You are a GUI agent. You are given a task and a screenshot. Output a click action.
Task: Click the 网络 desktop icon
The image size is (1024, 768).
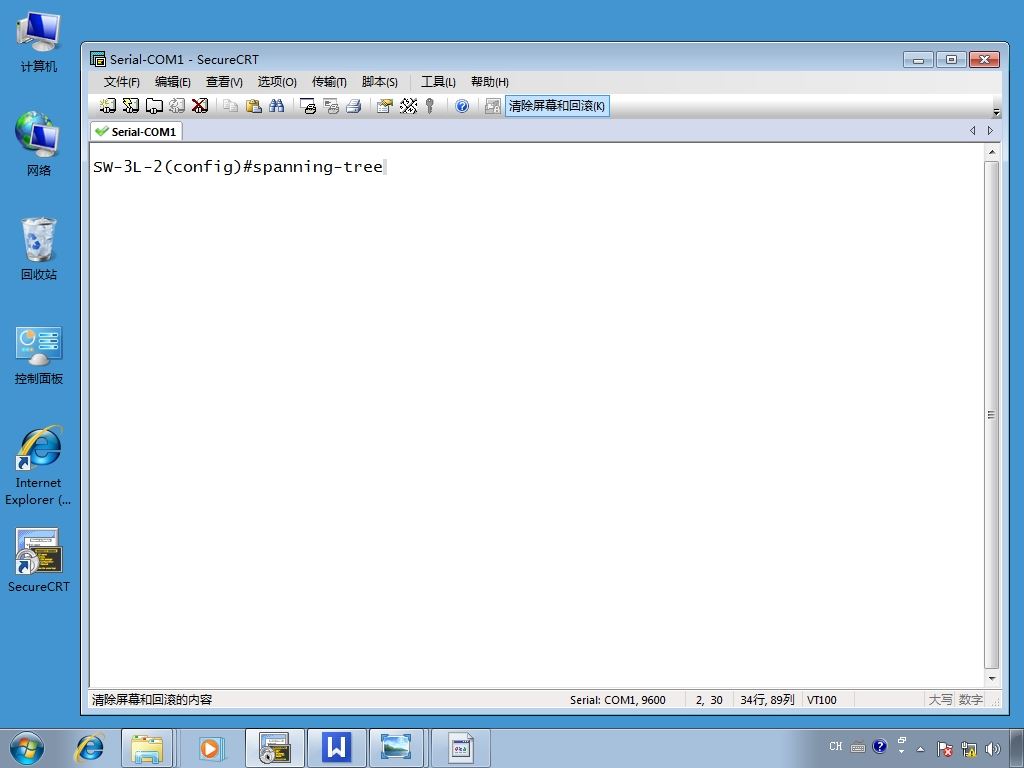(x=39, y=144)
